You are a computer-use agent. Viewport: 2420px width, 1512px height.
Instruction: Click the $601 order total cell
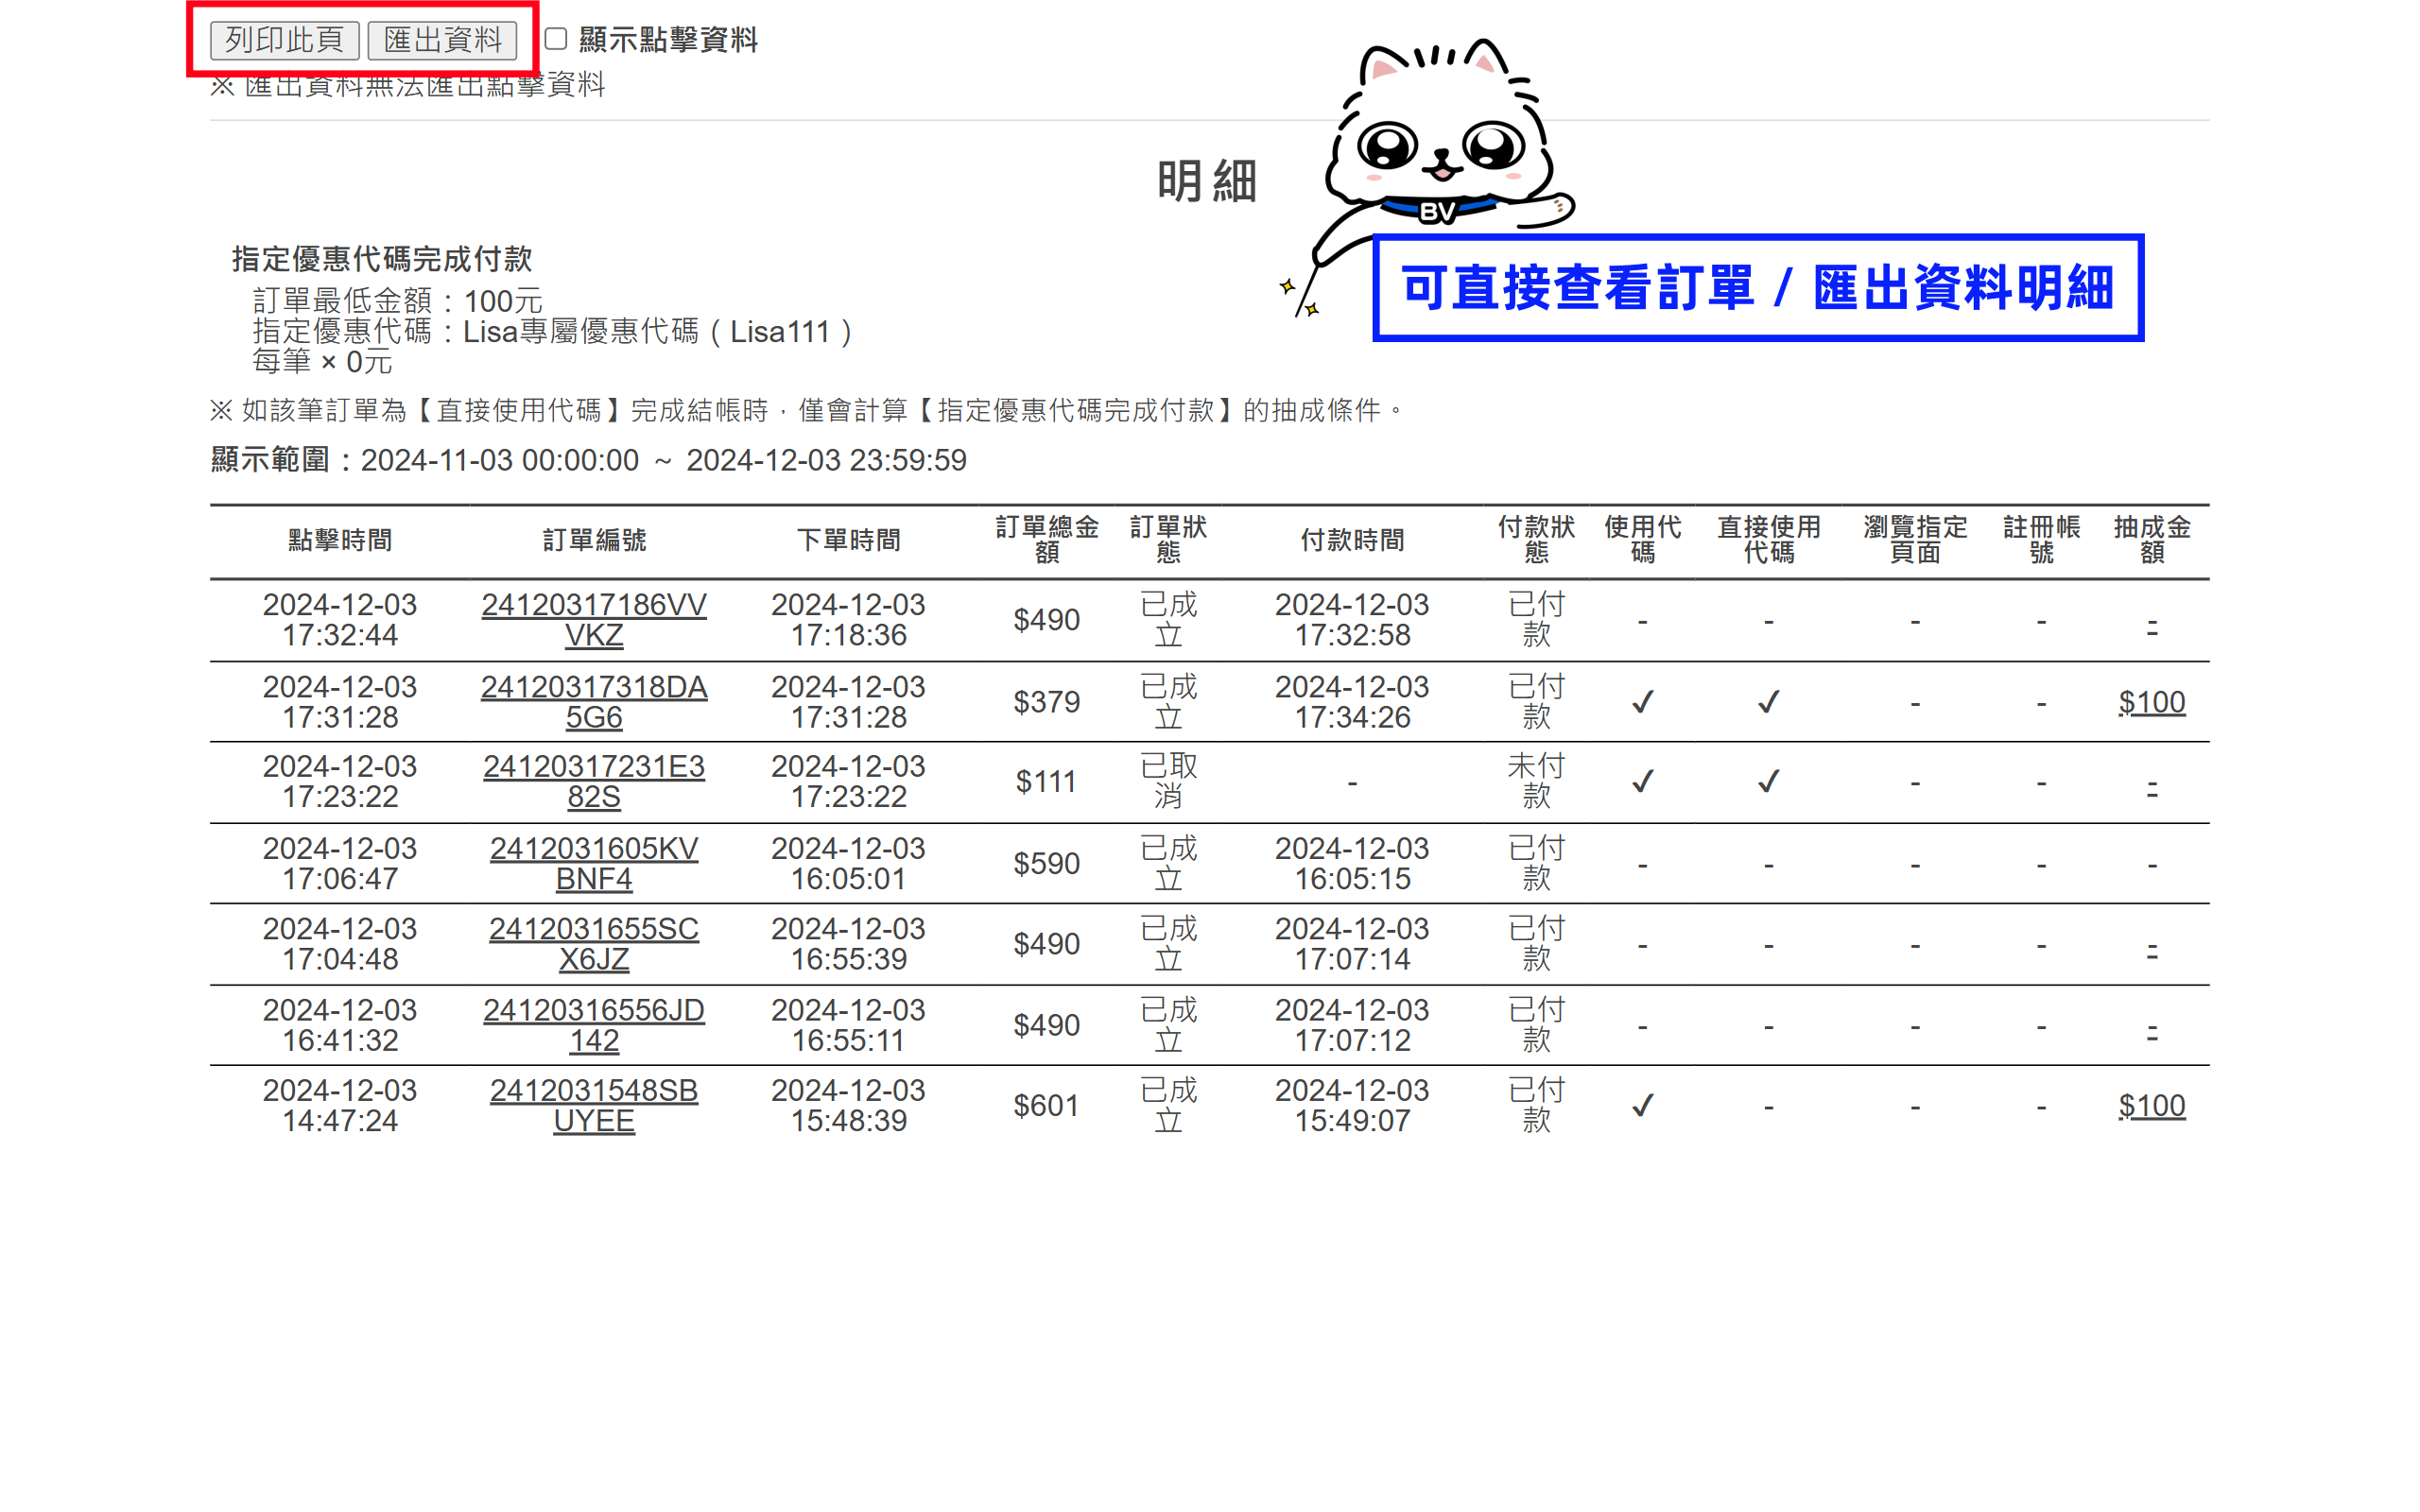(x=1046, y=1105)
